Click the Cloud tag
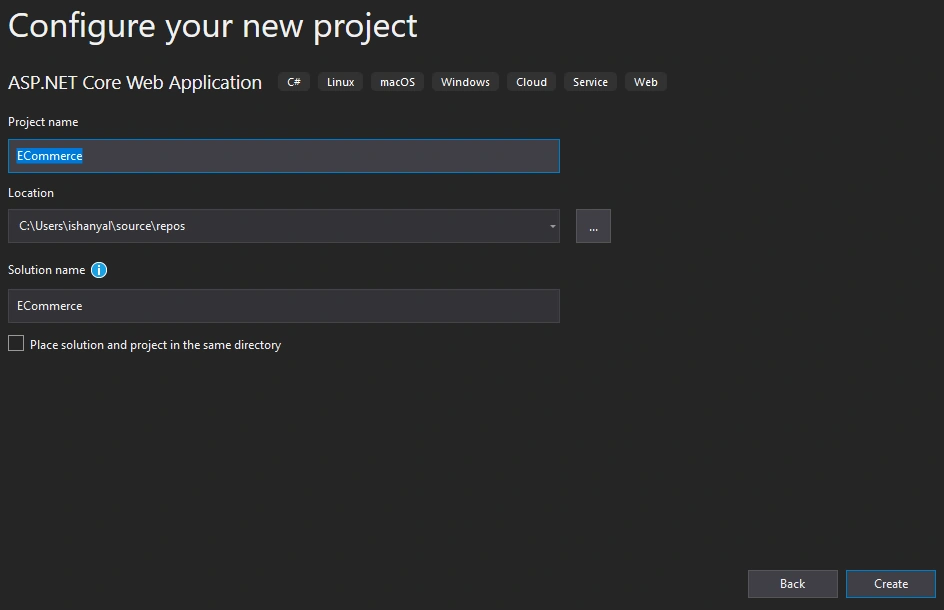Image resolution: width=944 pixels, height=610 pixels. (531, 82)
